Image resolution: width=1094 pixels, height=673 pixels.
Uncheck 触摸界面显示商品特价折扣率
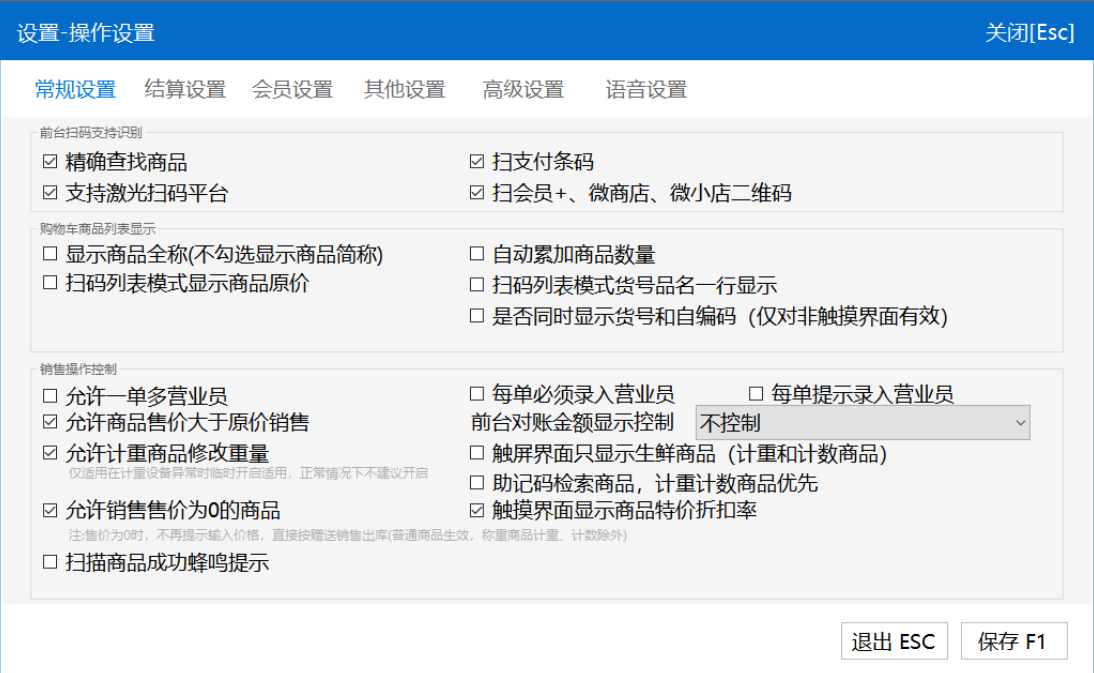[477, 511]
